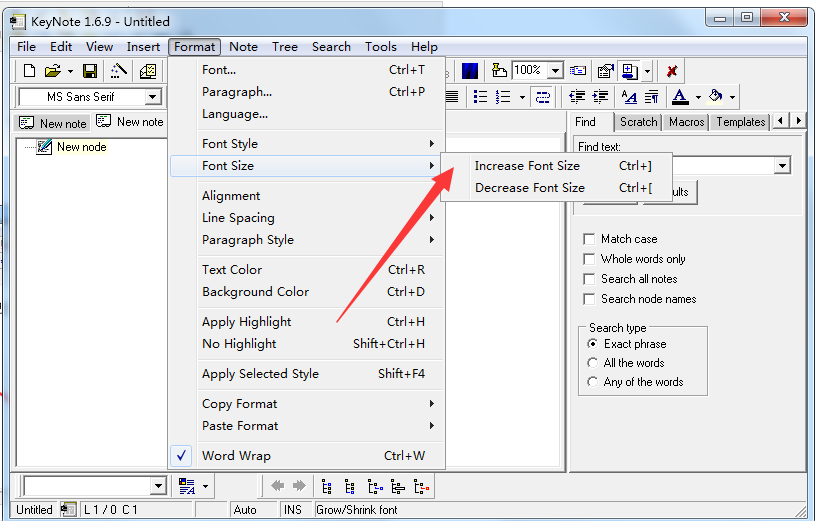Click the tab scroll right arrow button
Screen dimensions: 815x521
tap(799, 121)
